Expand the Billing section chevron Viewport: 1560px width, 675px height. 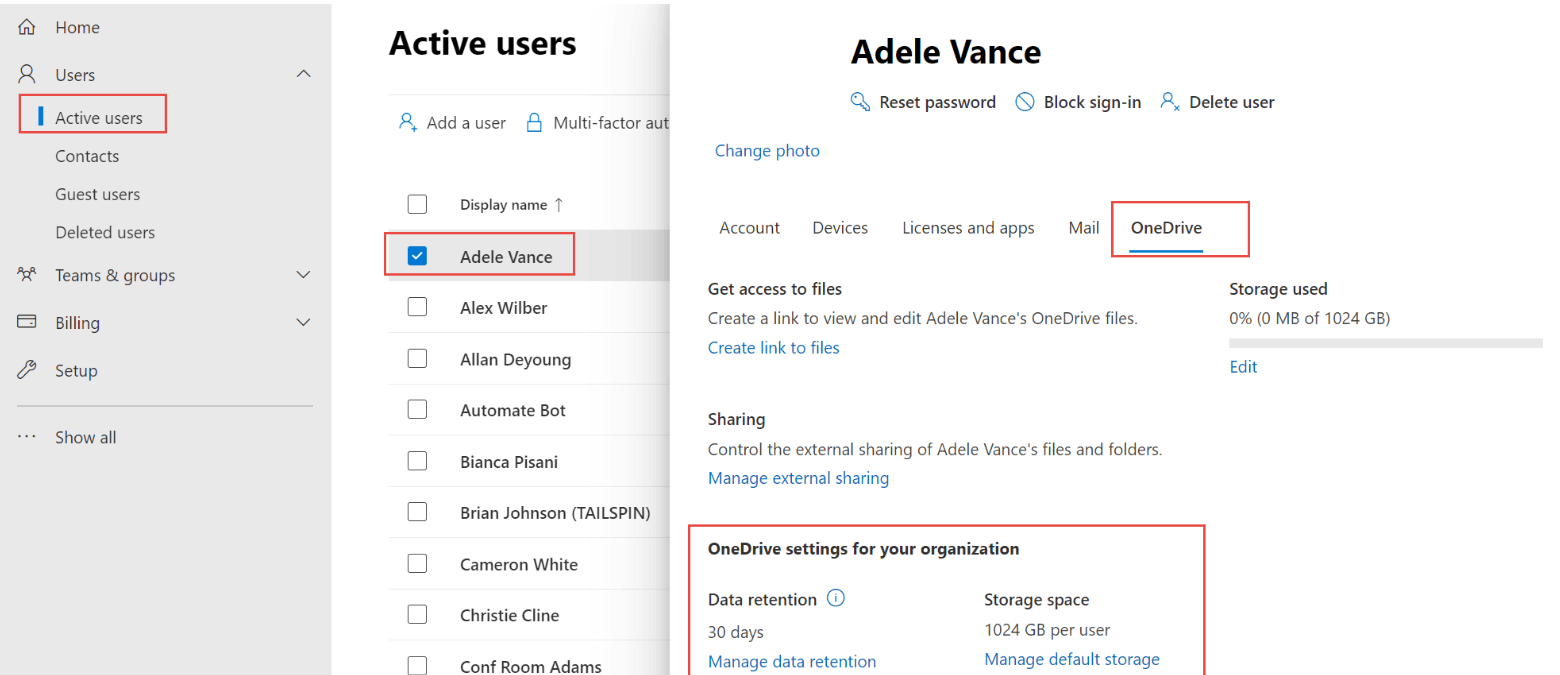tap(304, 322)
